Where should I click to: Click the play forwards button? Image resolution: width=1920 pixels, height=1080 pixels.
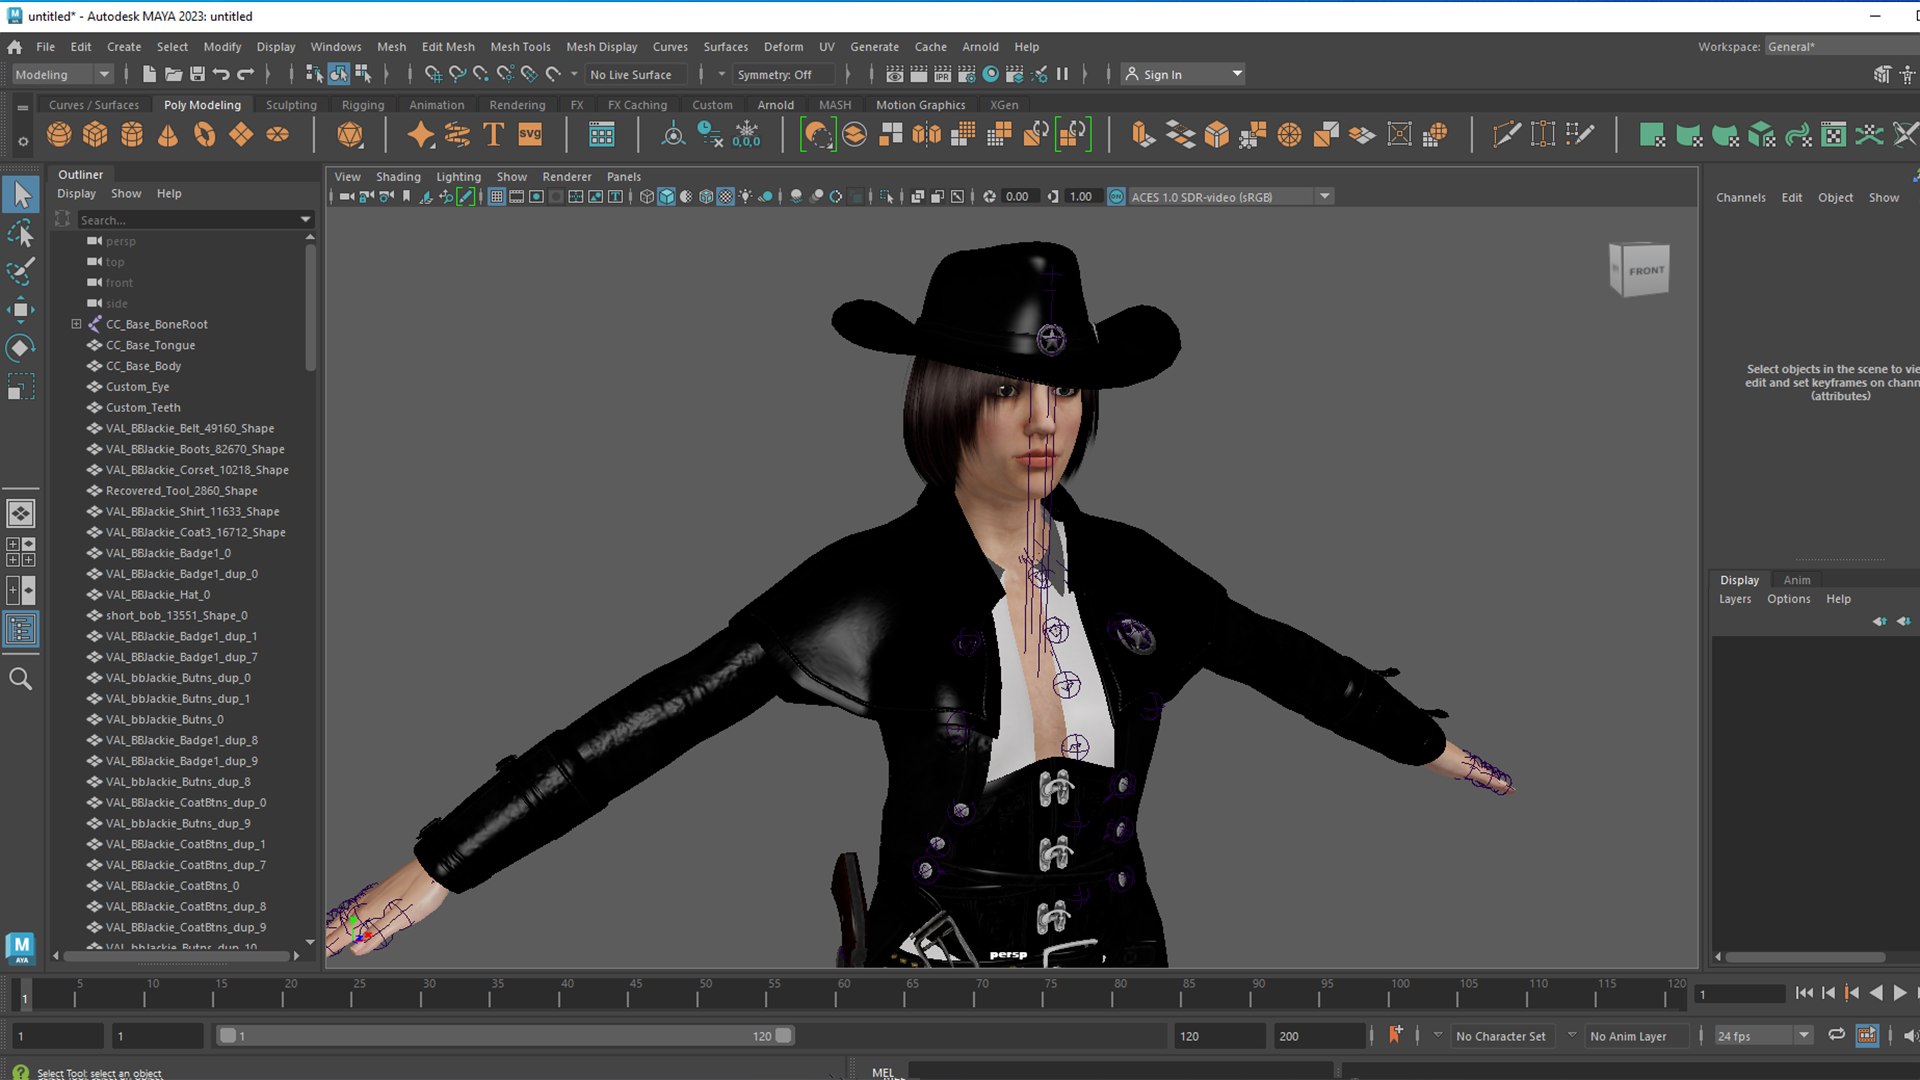point(1900,993)
